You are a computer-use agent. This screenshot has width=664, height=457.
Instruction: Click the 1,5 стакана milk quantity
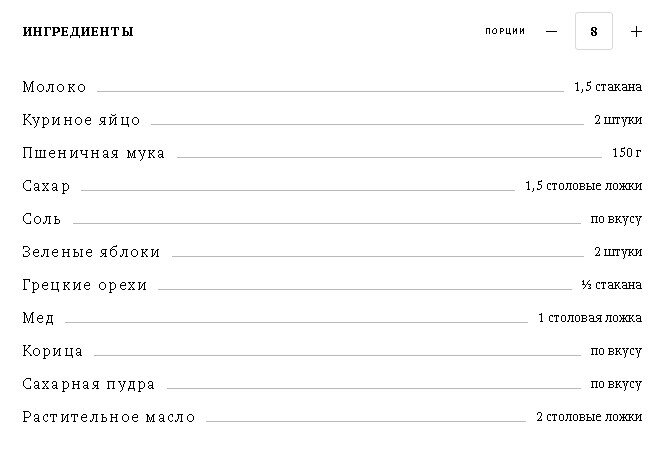608,87
